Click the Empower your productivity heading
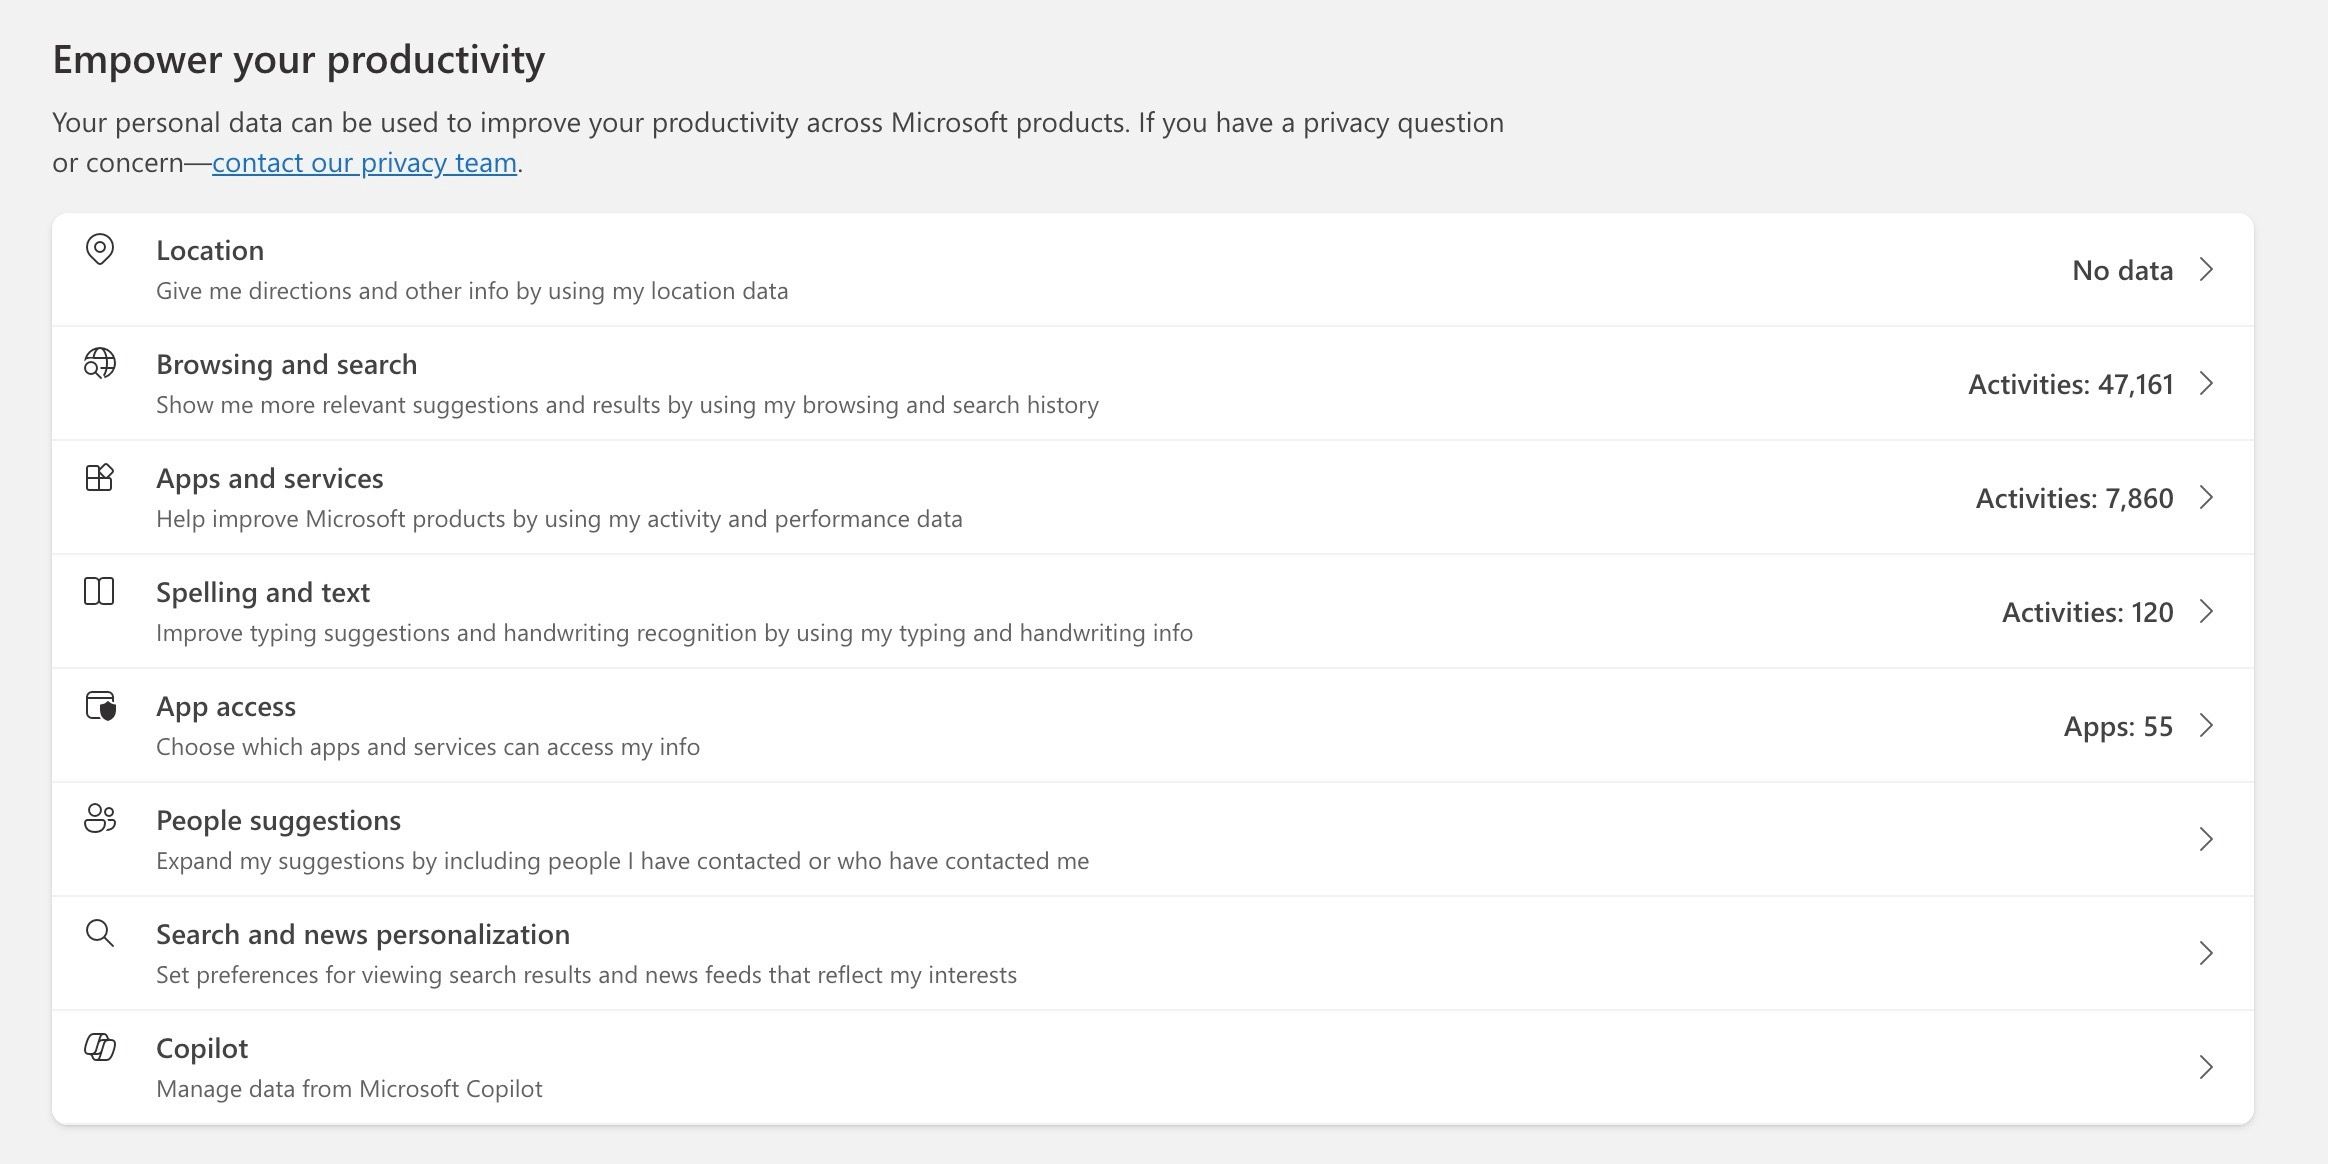Image resolution: width=2328 pixels, height=1164 pixels. pyautogui.click(x=299, y=60)
